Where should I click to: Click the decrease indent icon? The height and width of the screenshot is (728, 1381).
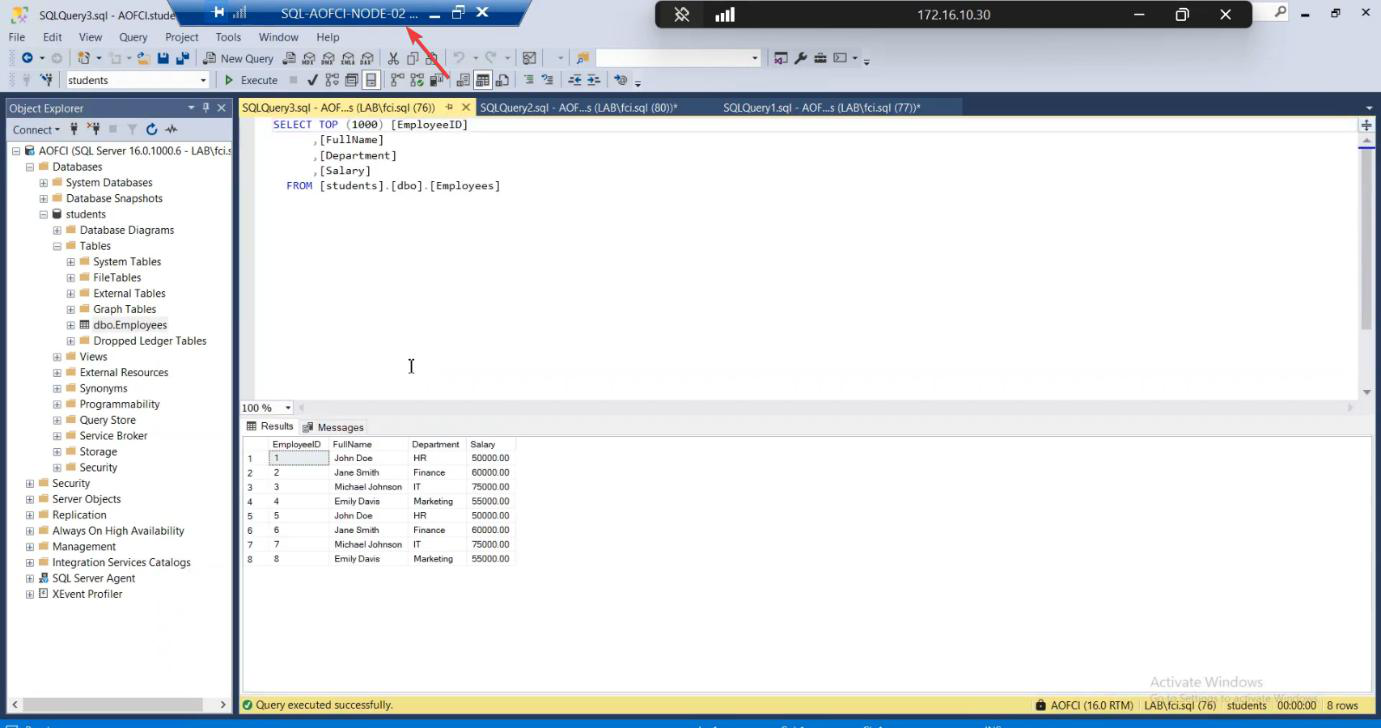(575, 80)
